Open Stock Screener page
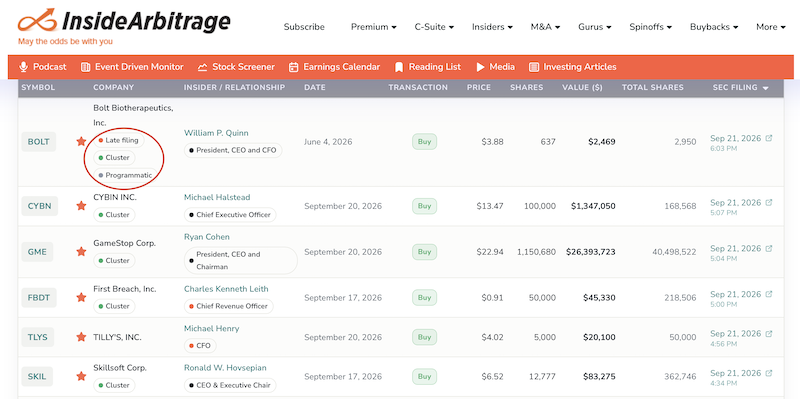 click(243, 67)
